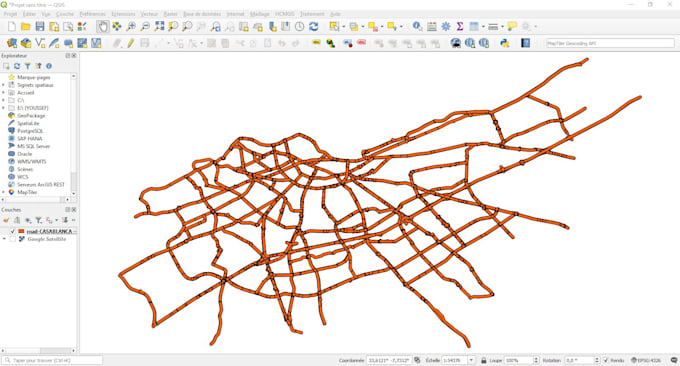Open the Raster menu
Image resolution: width=680 pixels, height=366 pixels.
tap(170, 14)
